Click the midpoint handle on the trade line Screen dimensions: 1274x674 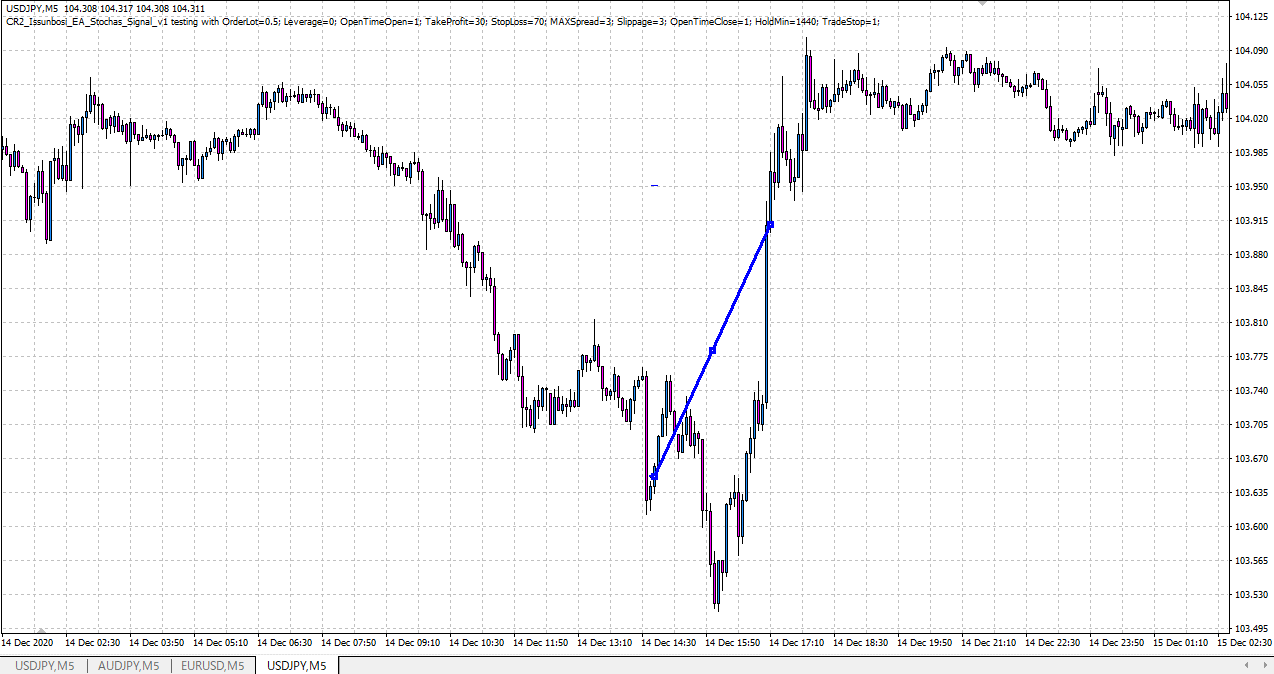pos(712,351)
